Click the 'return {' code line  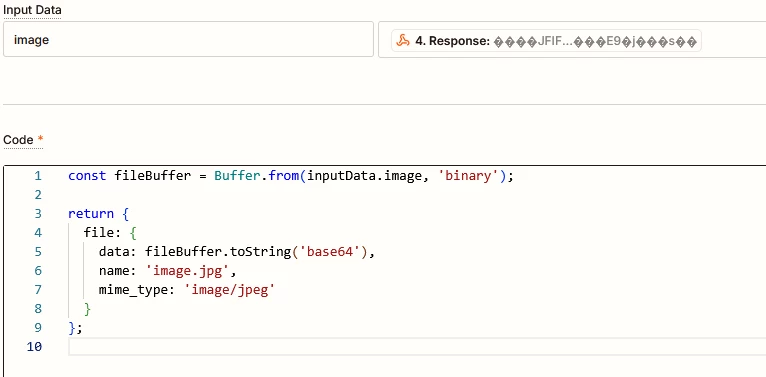pyautogui.click(x=98, y=214)
